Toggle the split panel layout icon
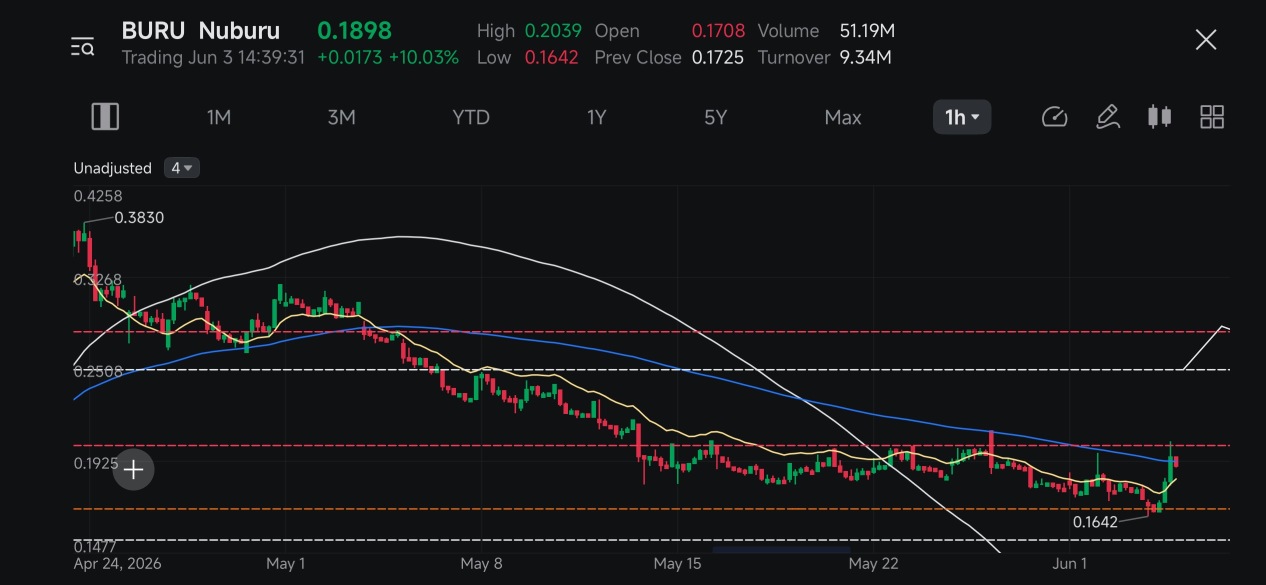The width and height of the screenshot is (1266, 585). click(x=105, y=117)
